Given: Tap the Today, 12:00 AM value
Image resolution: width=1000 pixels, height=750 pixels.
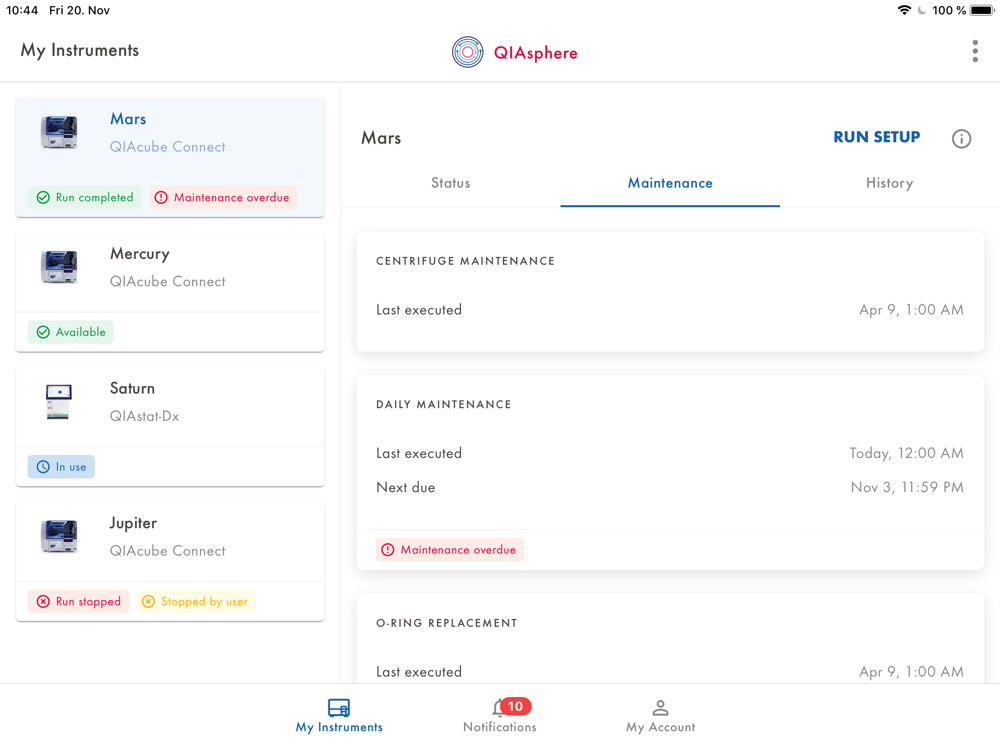Looking at the screenshot, I should coord(906,453).
